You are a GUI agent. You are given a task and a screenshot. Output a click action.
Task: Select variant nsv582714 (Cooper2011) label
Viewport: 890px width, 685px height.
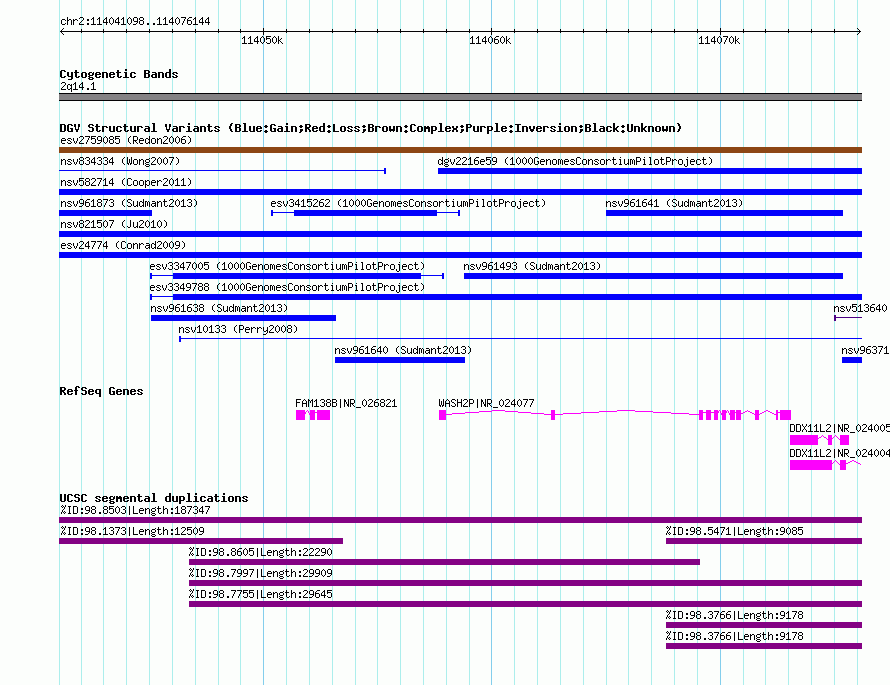coord(126,182)
